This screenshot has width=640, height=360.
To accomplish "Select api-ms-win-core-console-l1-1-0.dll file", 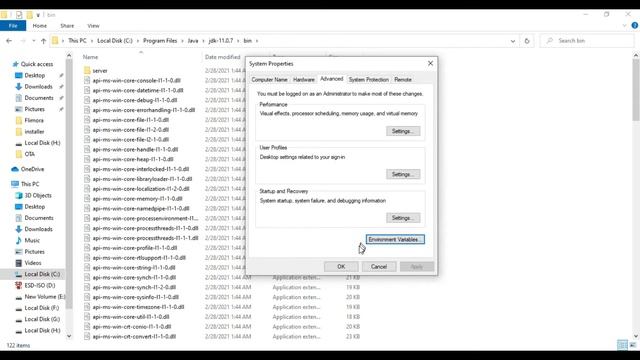I will [x=136, y=80].
